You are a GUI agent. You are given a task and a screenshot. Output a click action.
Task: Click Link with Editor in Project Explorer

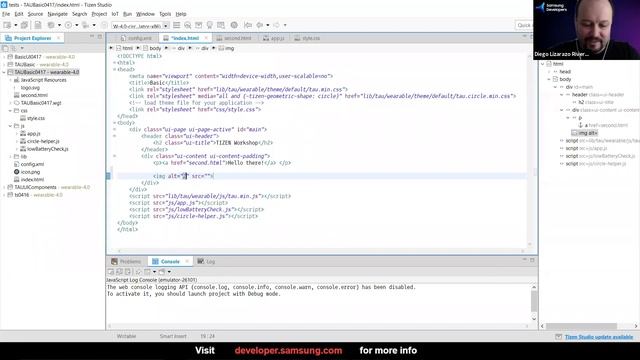click(13, 49)
